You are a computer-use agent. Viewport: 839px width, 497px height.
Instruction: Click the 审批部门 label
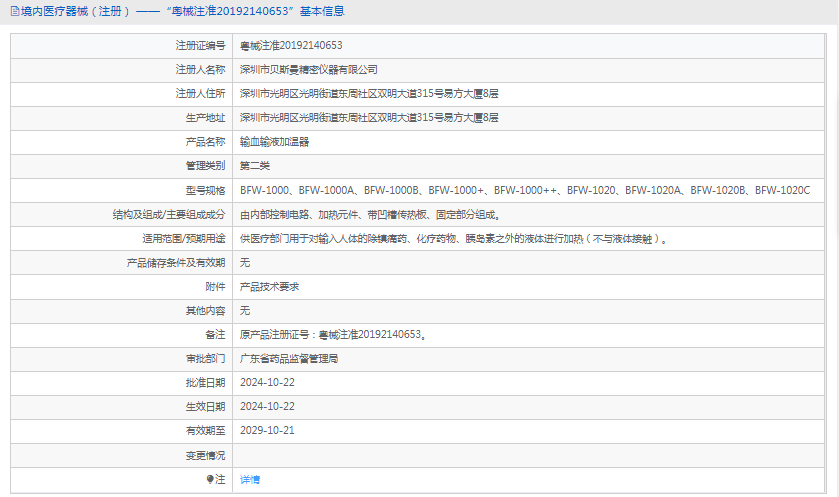pos(205,359)
